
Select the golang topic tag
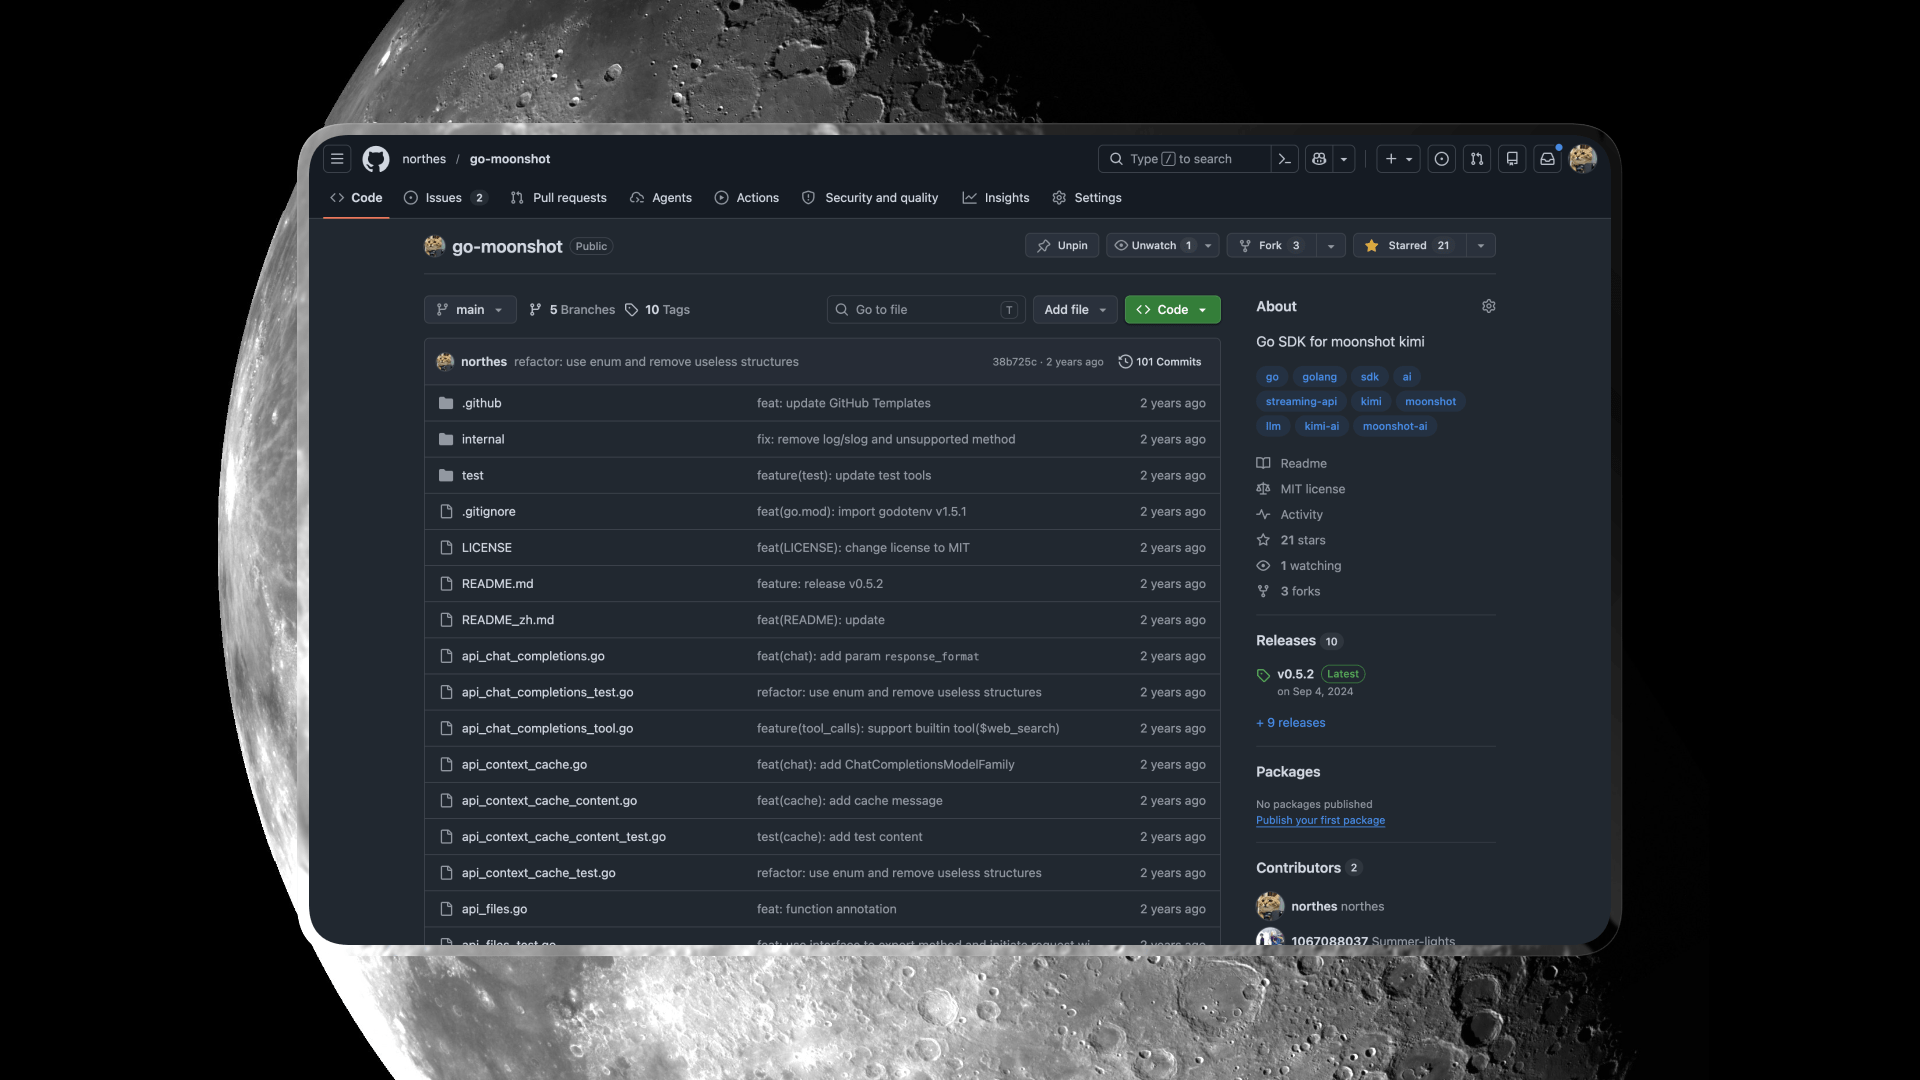[x=1319, y=377]
